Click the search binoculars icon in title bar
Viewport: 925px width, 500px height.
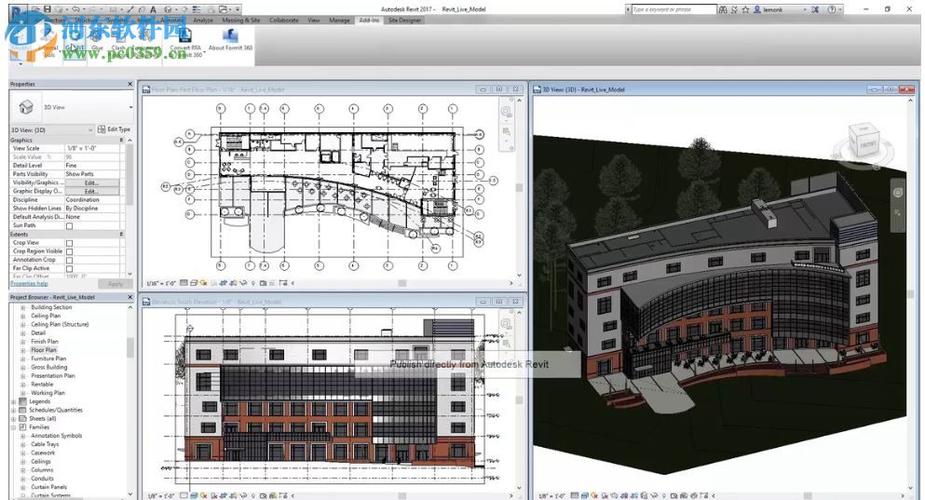723,10
